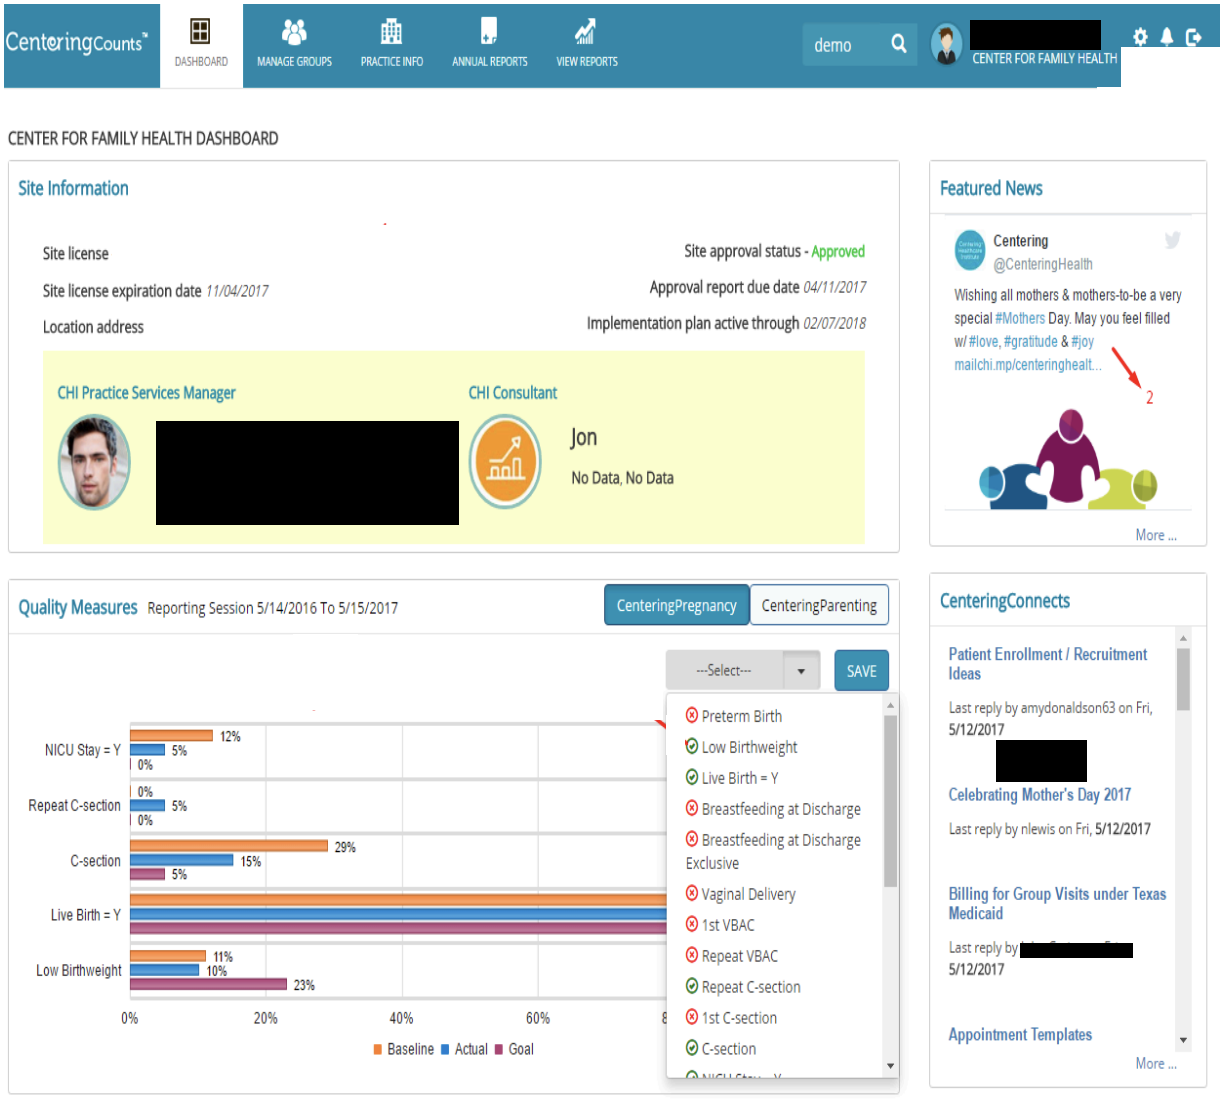
Task: Click the dropdown caret beside --Select--
Action: click(801, 671)
